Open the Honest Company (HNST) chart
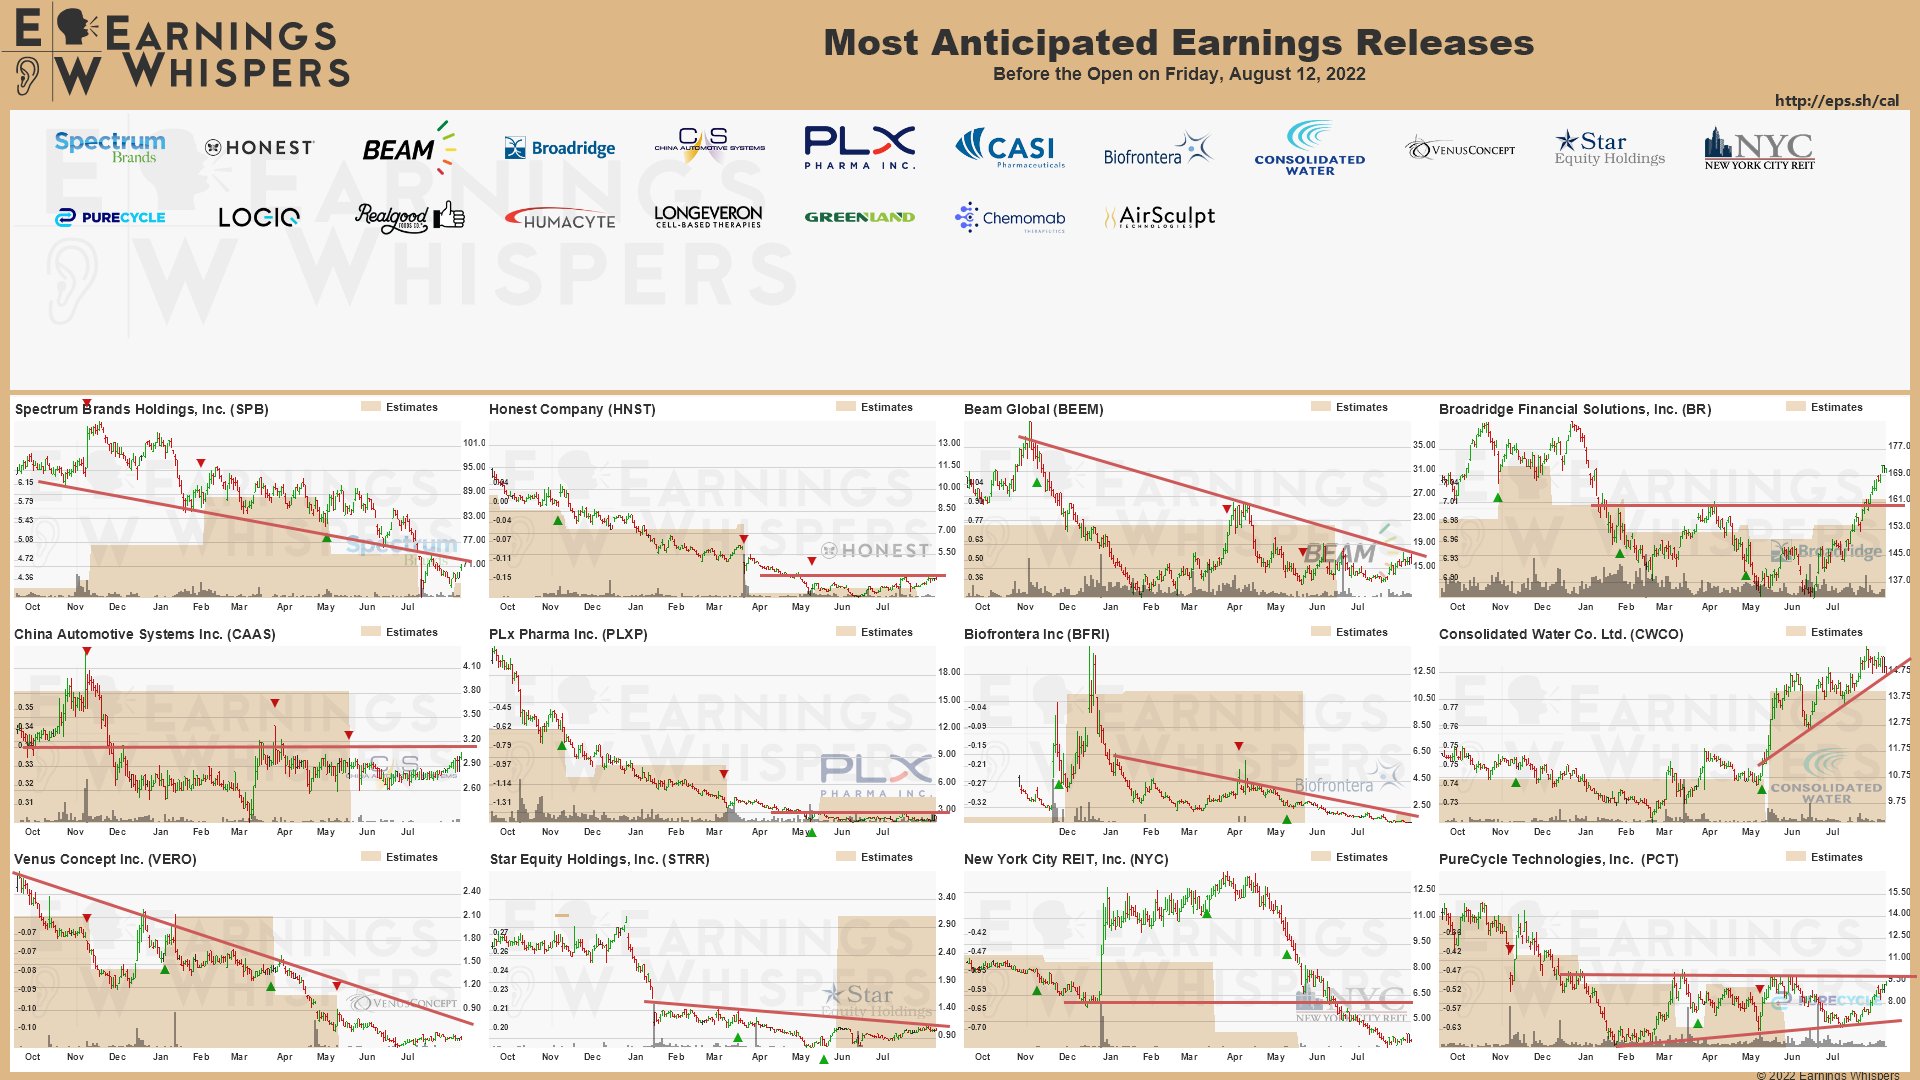The width and height of the screenshot is (1920, 1080). coord(714,510)
